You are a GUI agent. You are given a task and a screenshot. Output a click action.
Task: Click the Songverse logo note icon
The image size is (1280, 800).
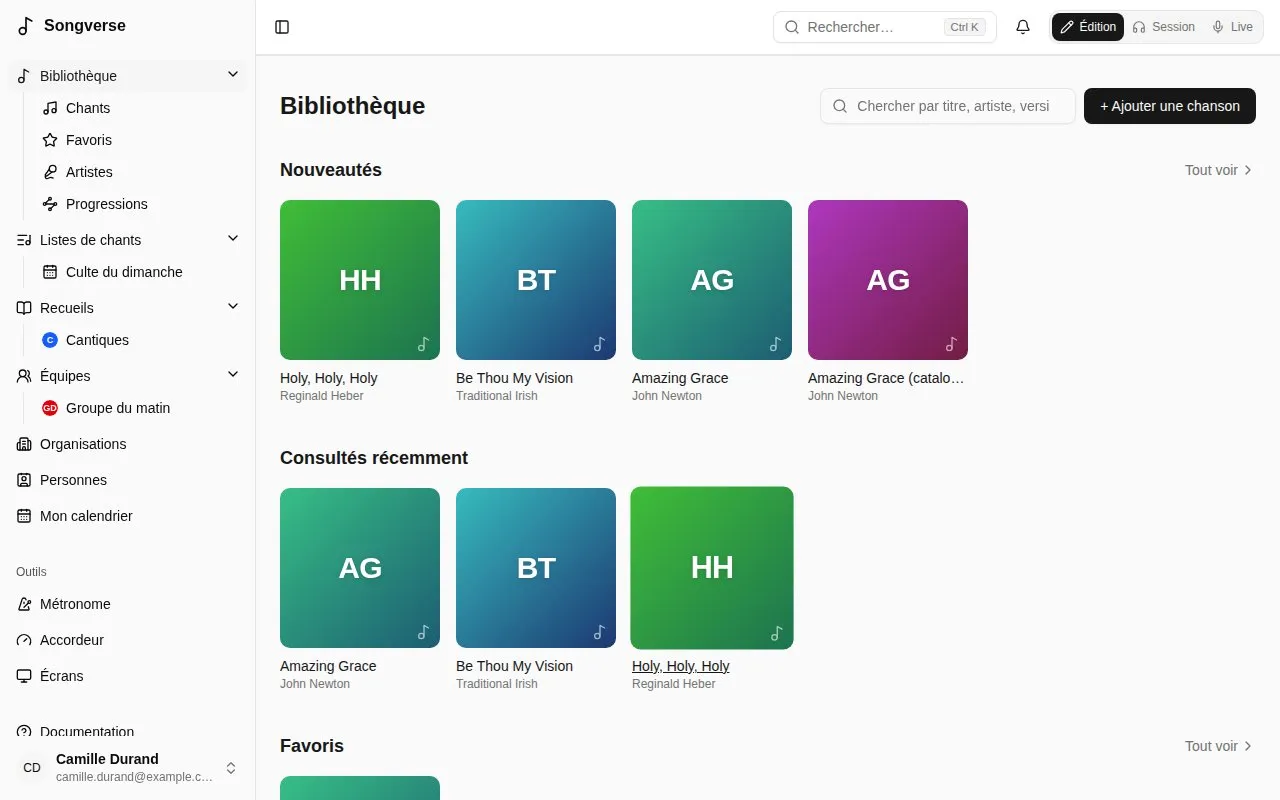26,26
